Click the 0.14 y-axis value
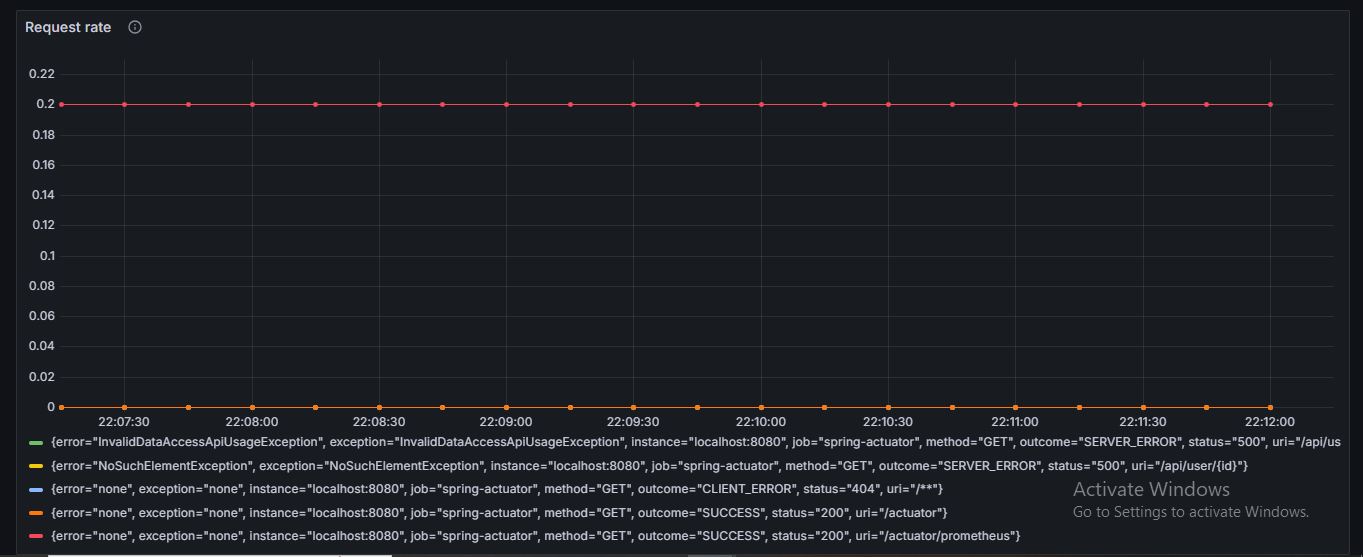This screenshot has height=557, width=1363. pyautogui.click(x=42, y=195)
